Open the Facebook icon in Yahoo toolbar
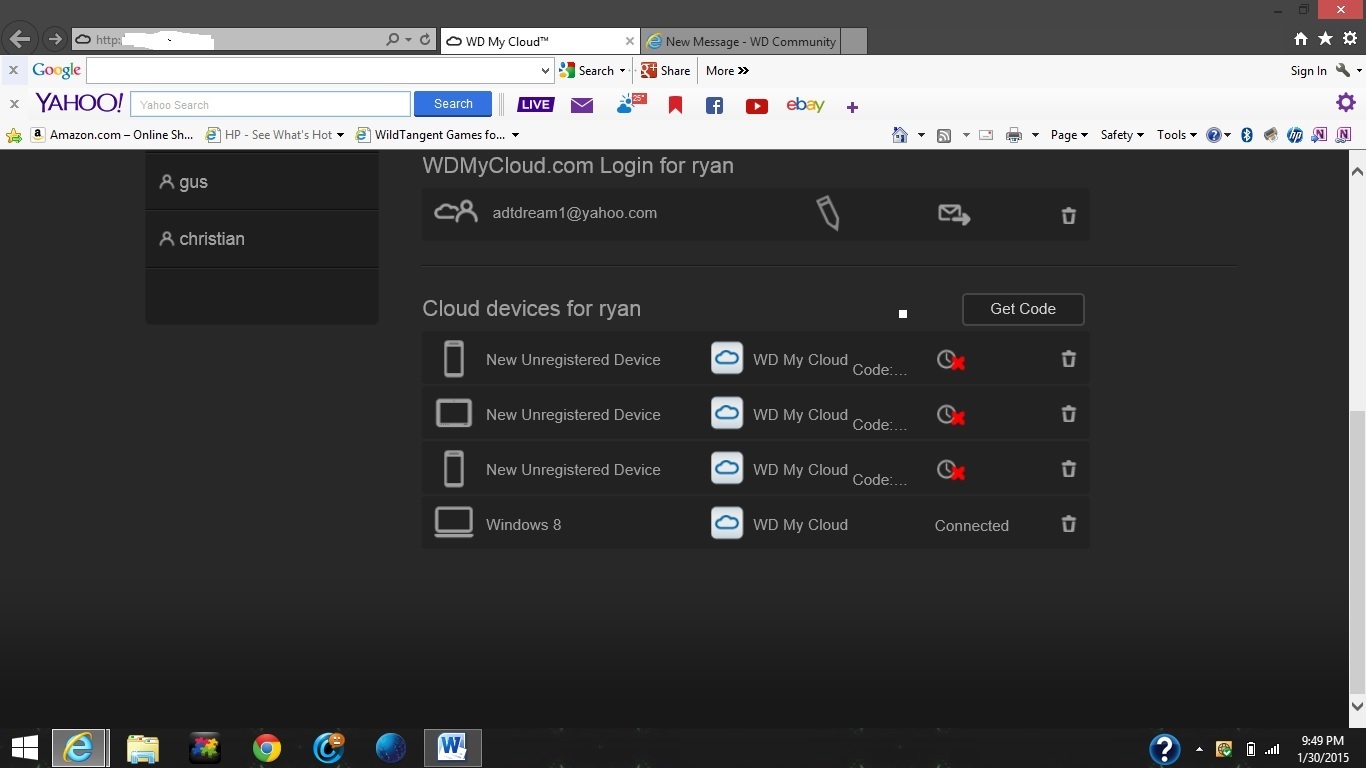Image resolution: width=1366 pixels, height=768 pixels. click(x=714, y=106)
